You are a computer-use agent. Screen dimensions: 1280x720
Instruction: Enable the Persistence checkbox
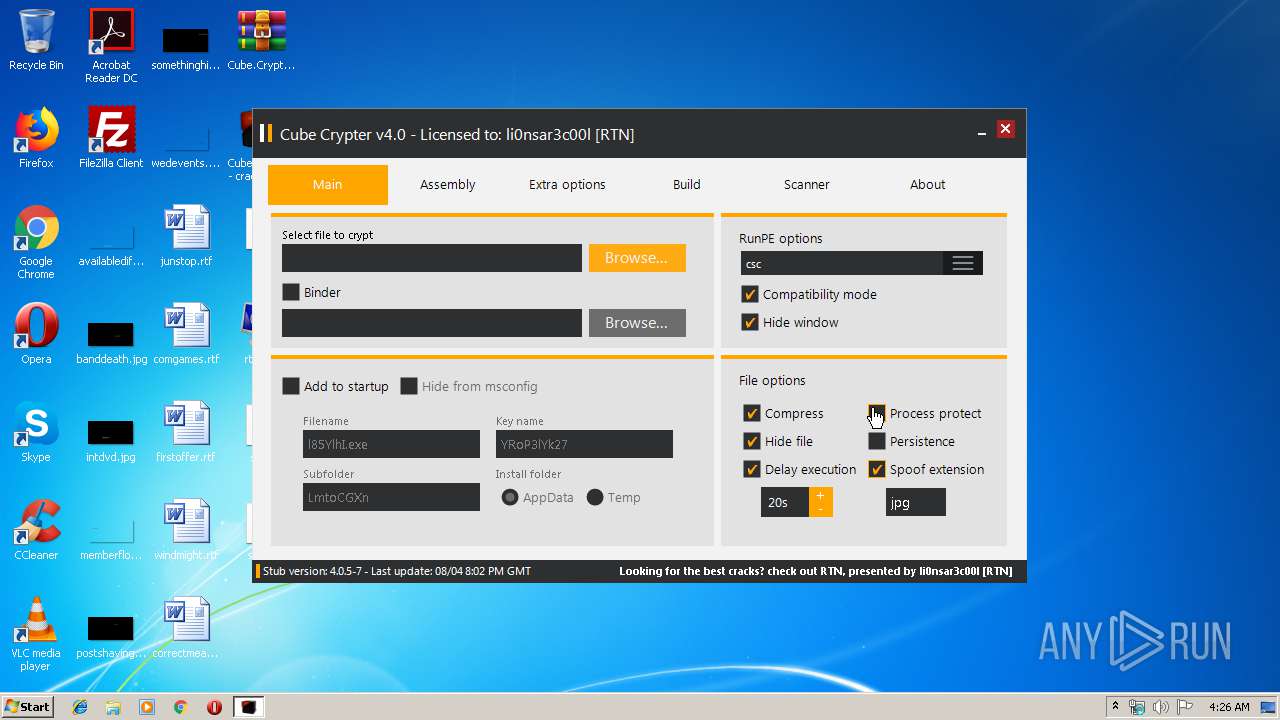[877, 441]
